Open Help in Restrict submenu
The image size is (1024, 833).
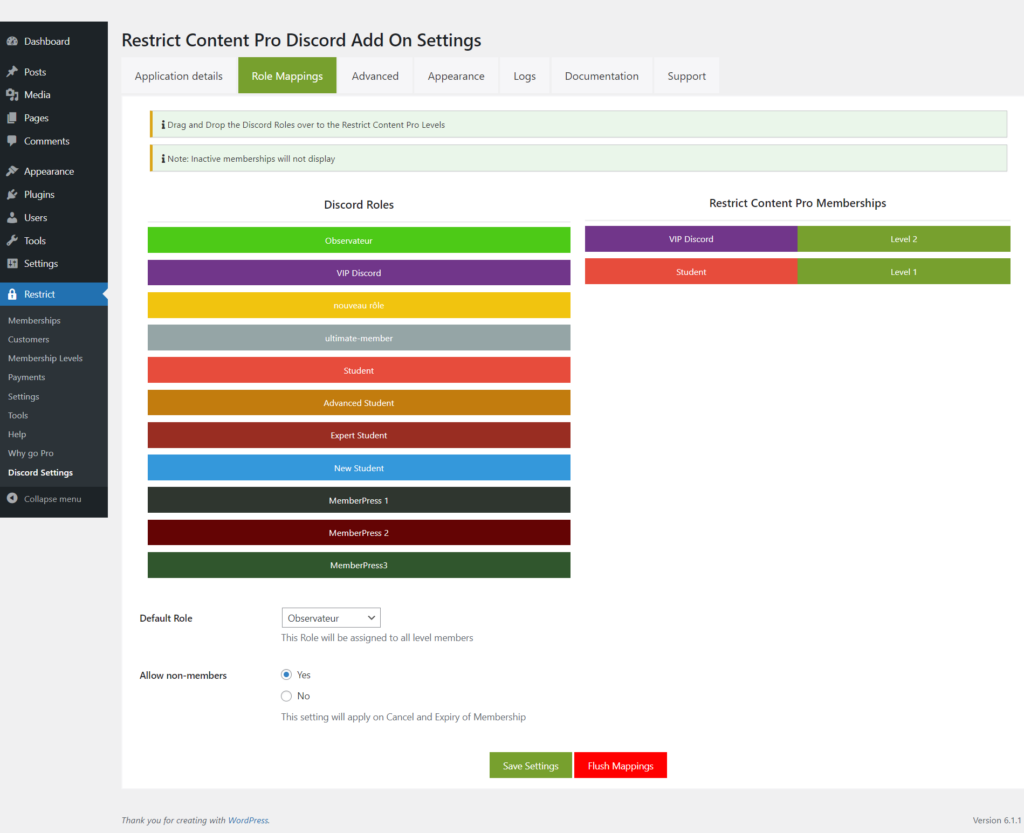point(17,434)
